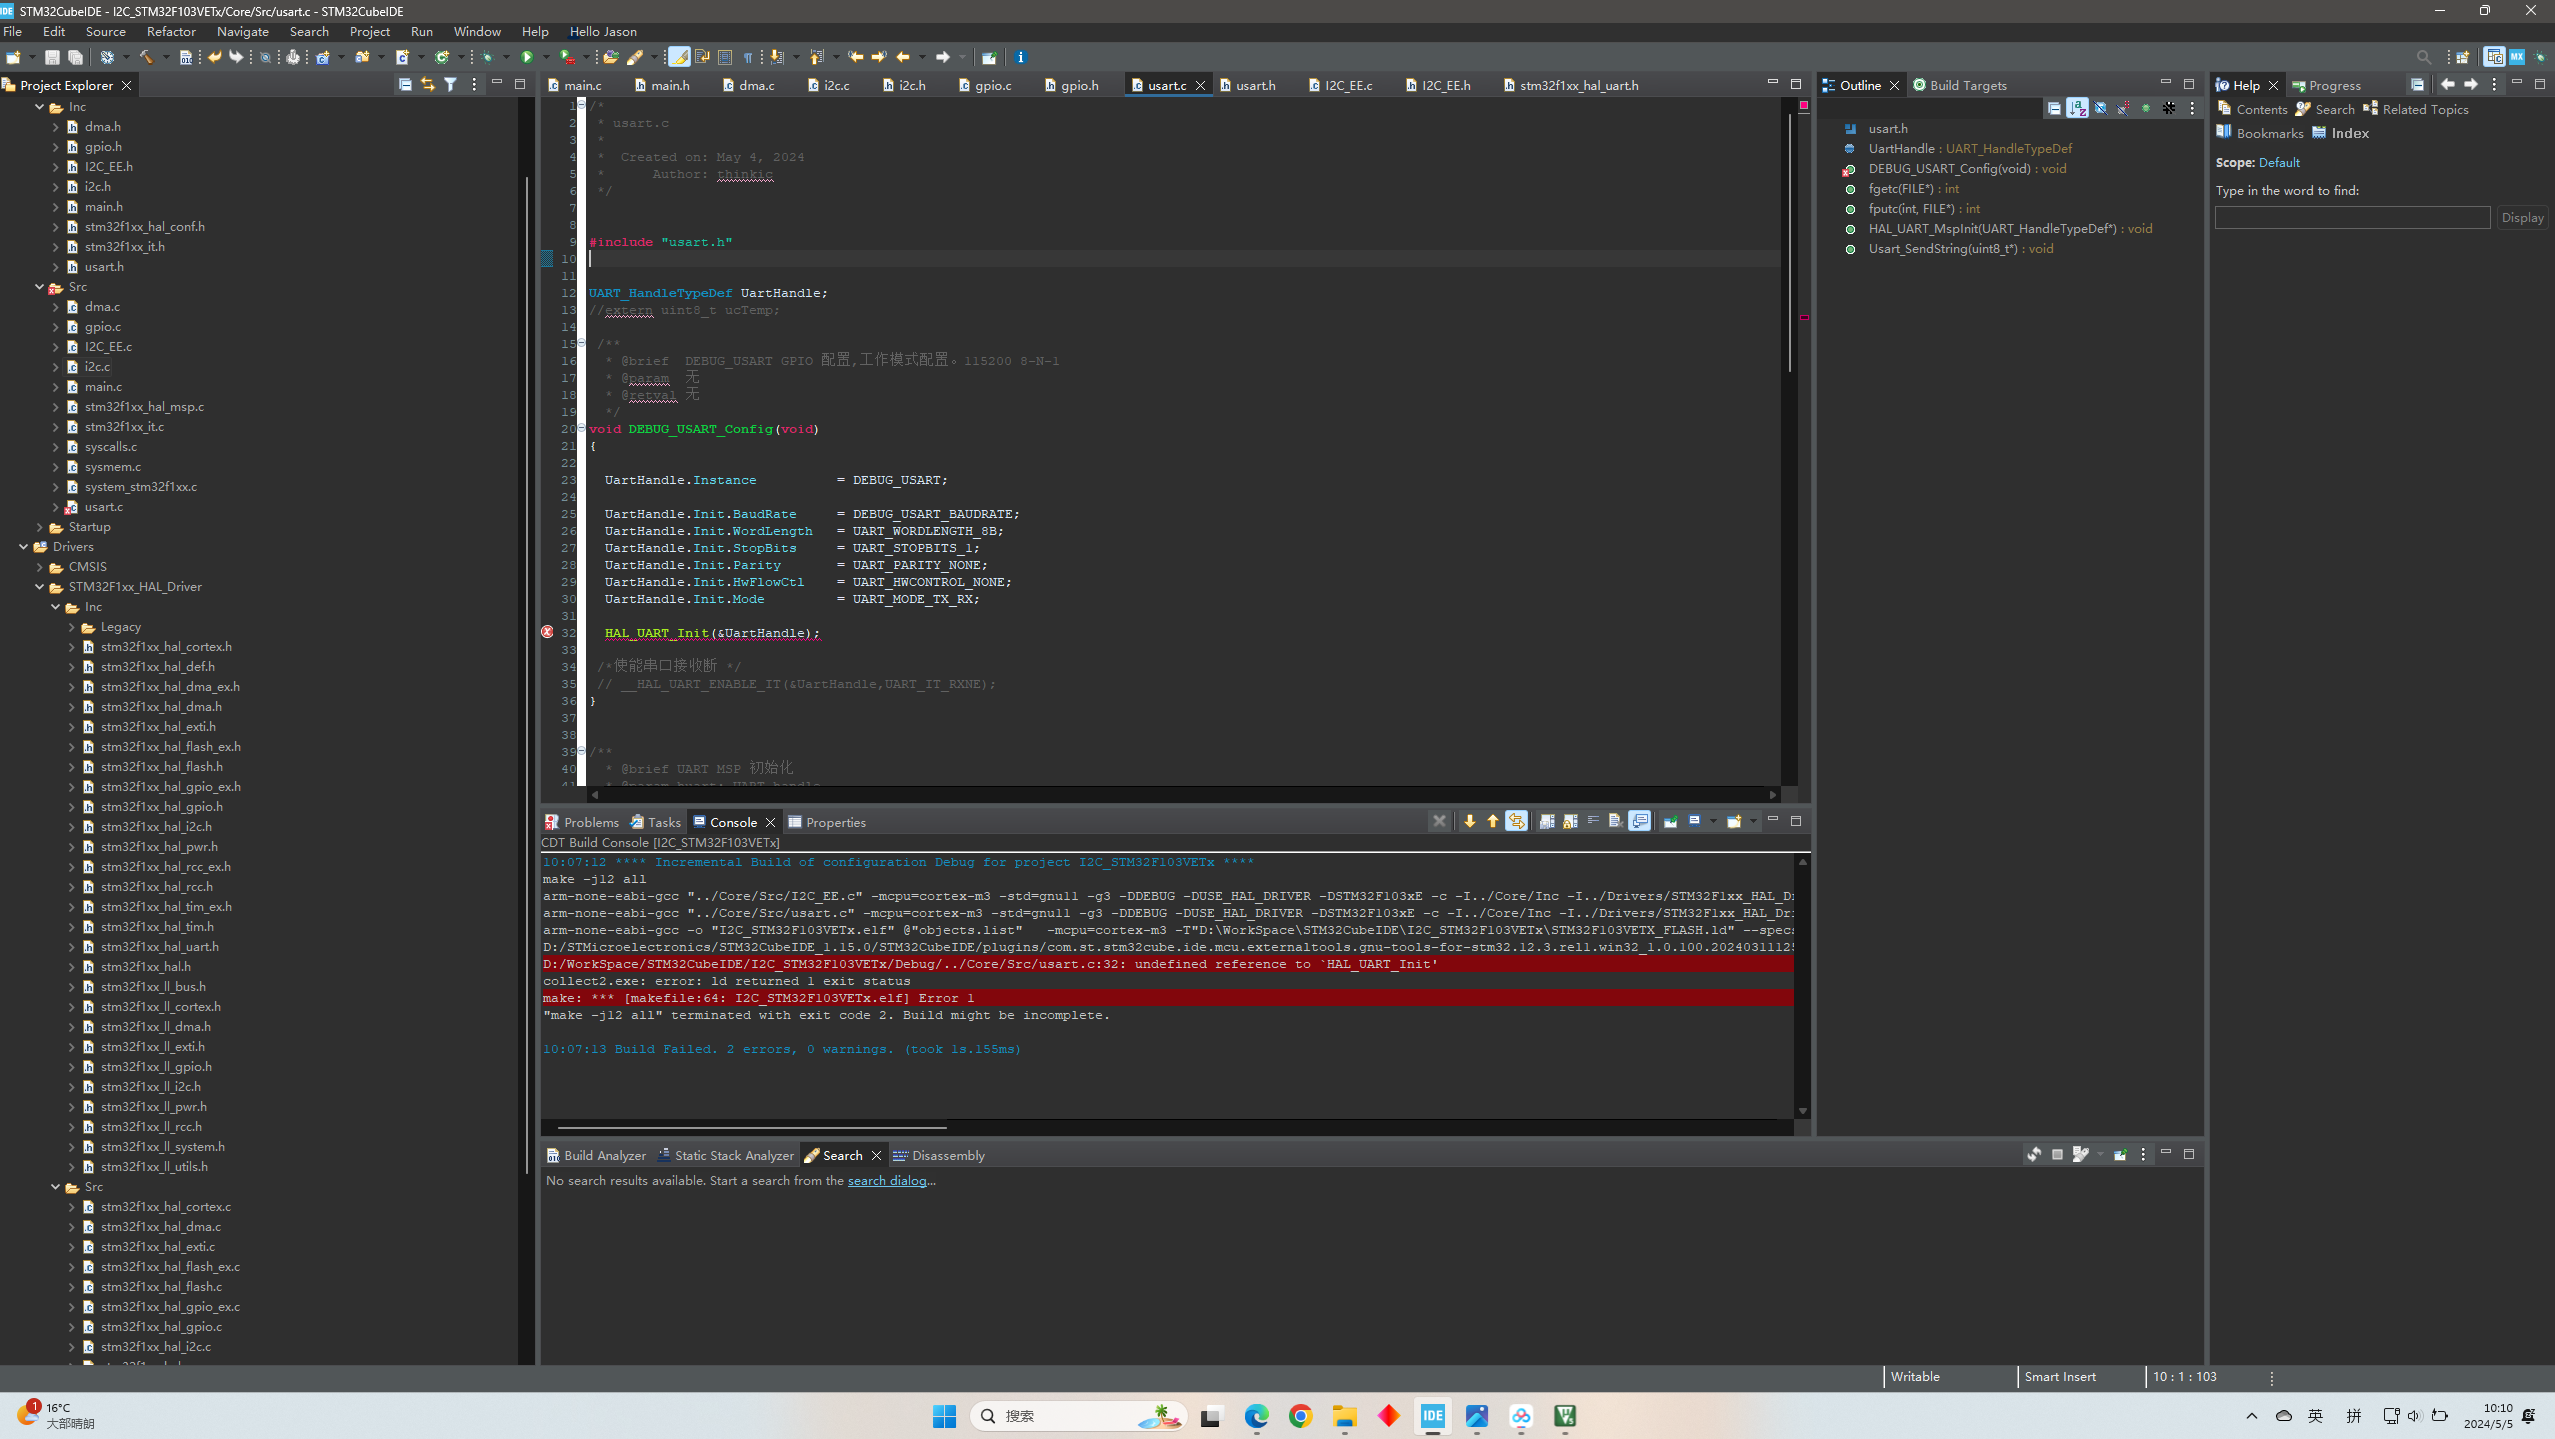Viewport: 2555px width, 1439px height.
Task: Open the Refactor menu
Action: 171,32
